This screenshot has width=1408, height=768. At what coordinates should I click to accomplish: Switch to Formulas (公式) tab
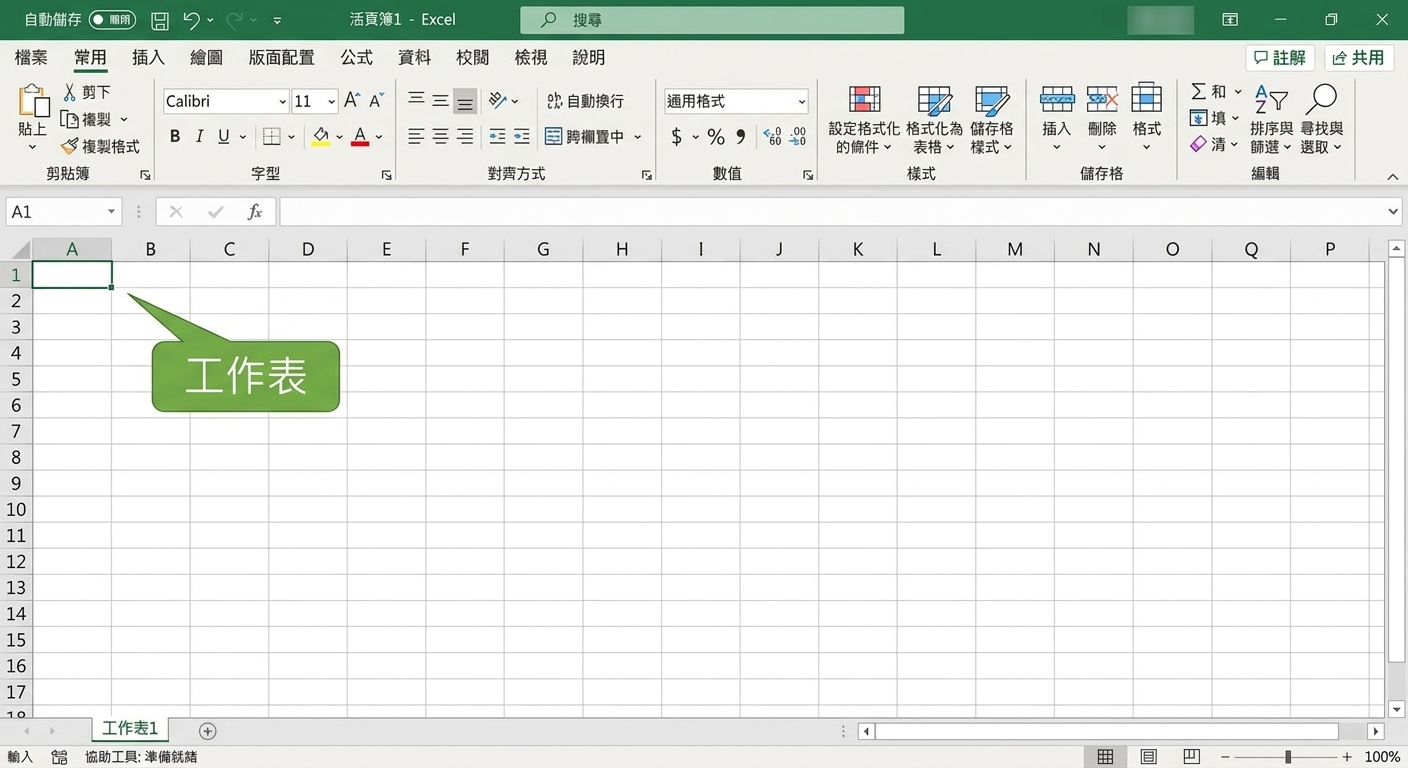click(x=356, y=58)
